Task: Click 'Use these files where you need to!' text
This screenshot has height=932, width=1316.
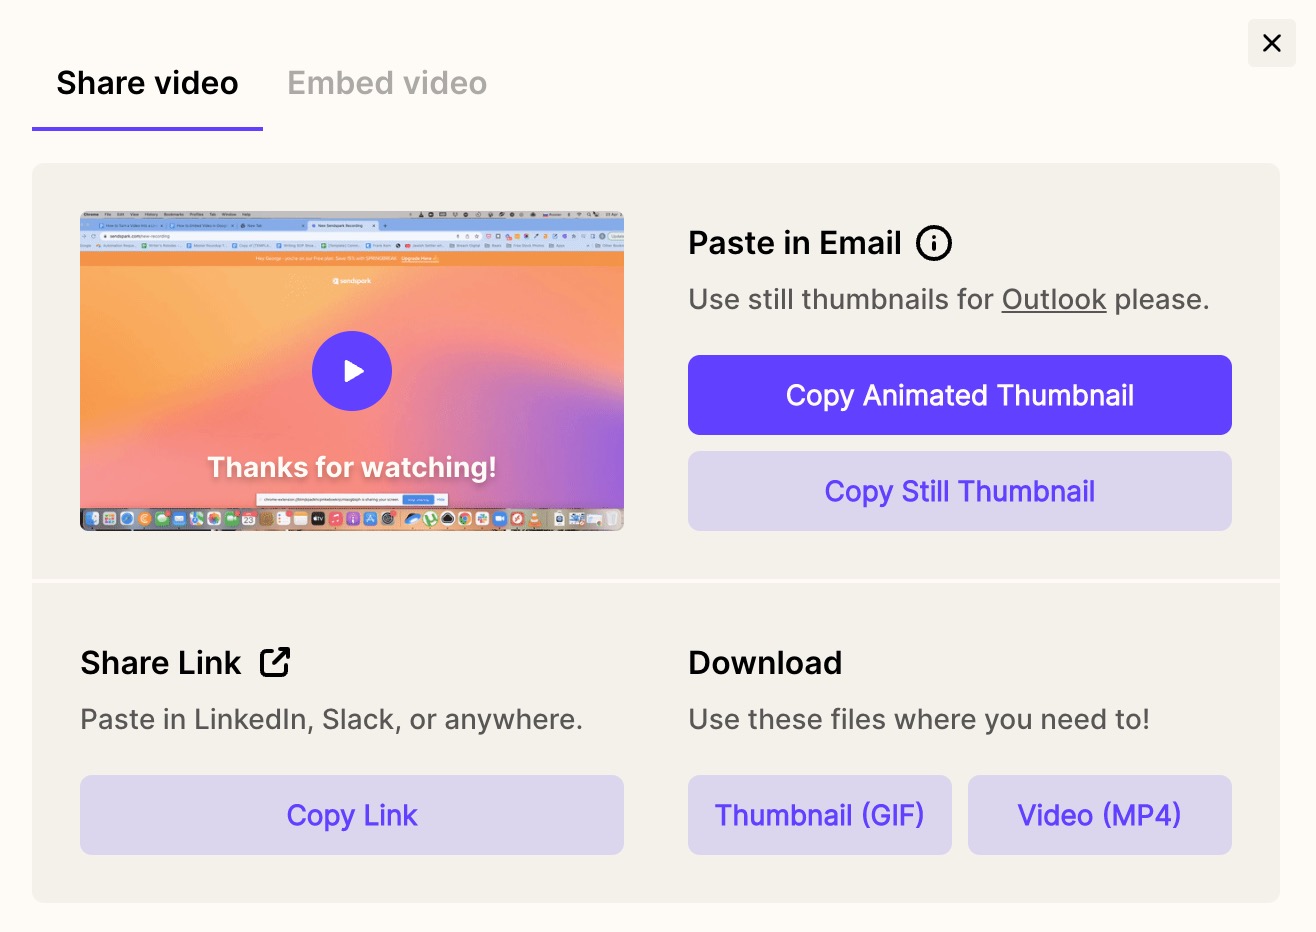Action: (x=919, y=719)
